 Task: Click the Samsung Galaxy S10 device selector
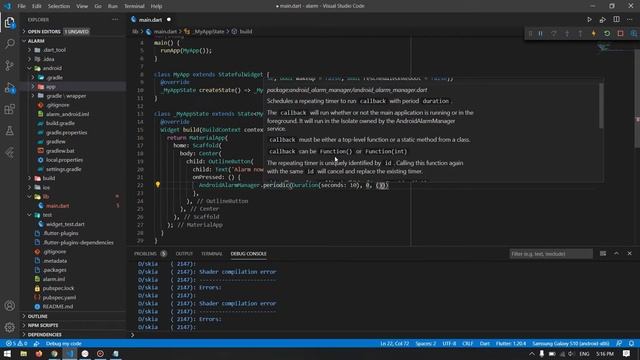[x=571, y=343]
